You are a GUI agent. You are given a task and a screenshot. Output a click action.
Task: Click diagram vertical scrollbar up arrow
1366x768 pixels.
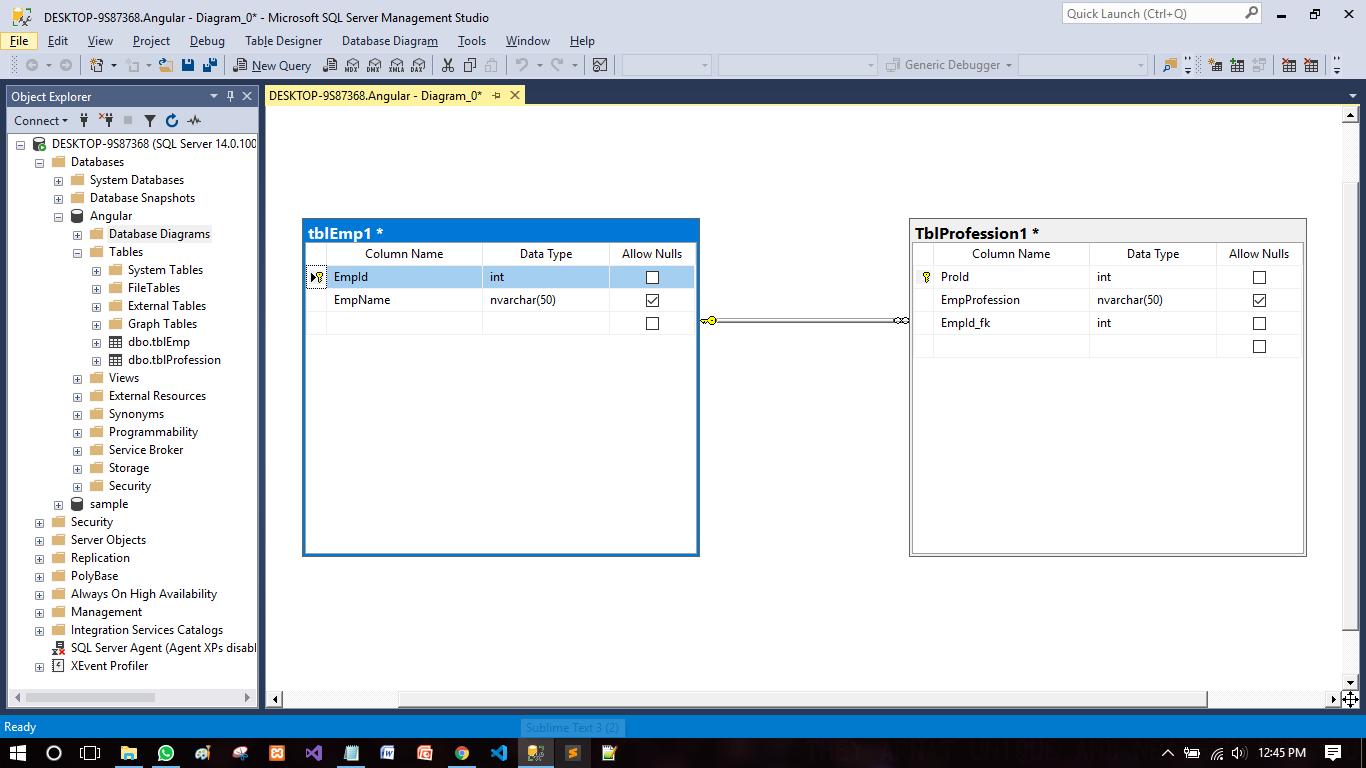click(1350, 115)
